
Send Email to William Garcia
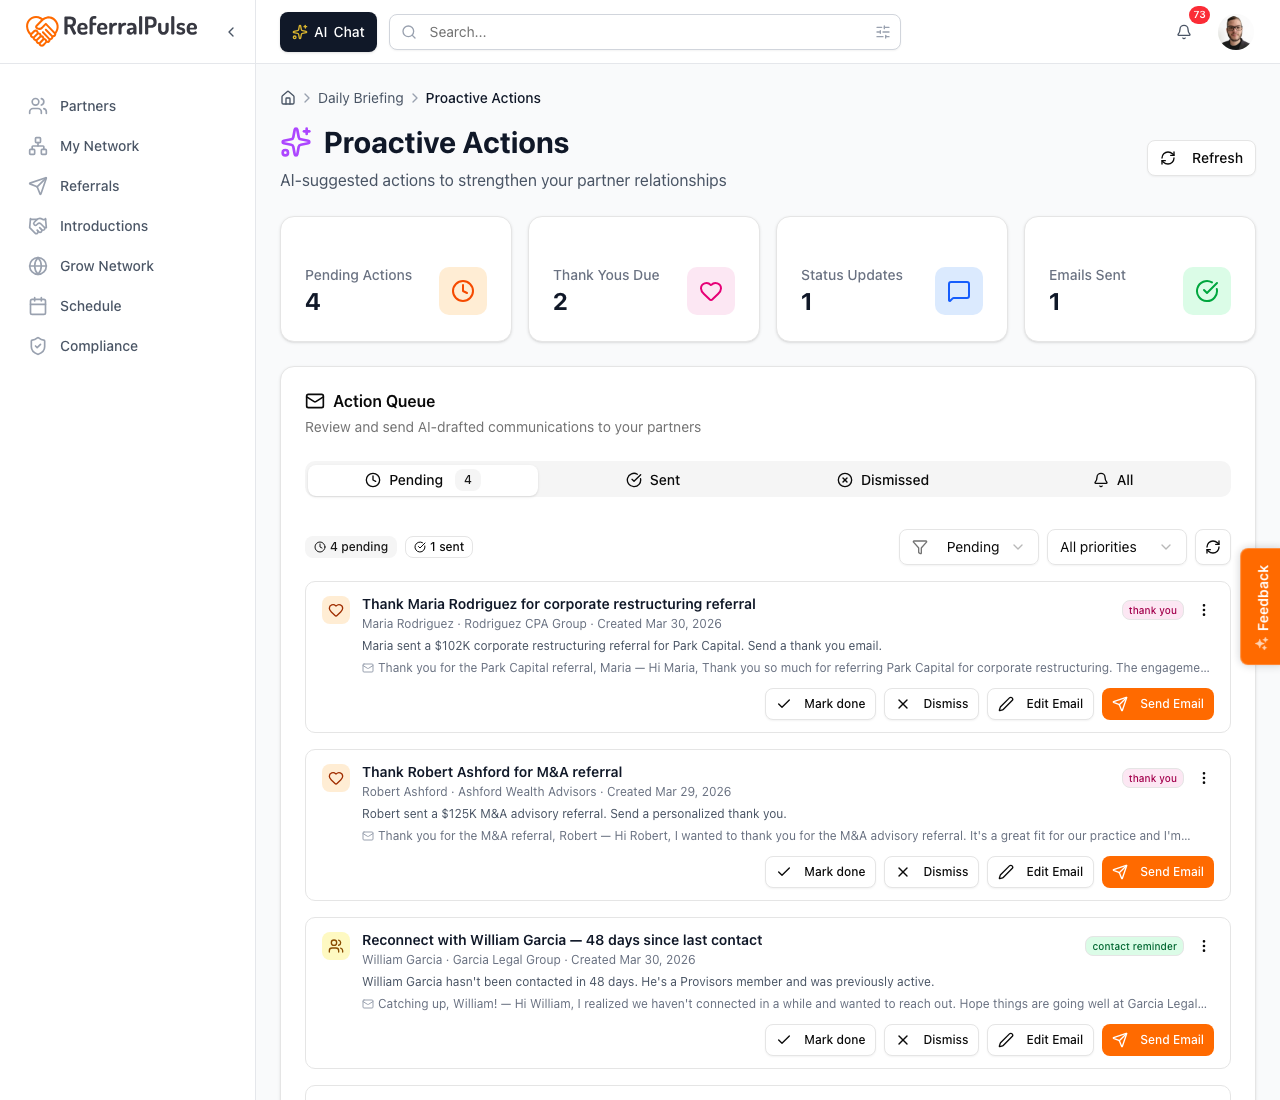pos(1158,1040)
